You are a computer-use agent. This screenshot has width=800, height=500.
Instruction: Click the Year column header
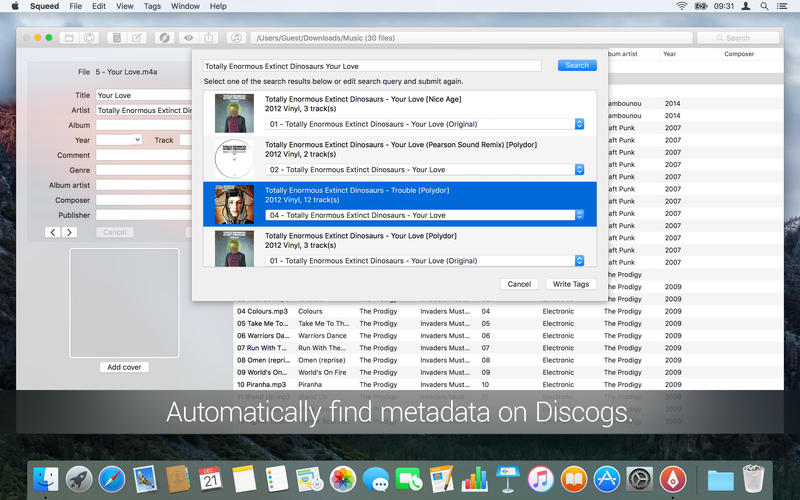(x=669, y=54)
